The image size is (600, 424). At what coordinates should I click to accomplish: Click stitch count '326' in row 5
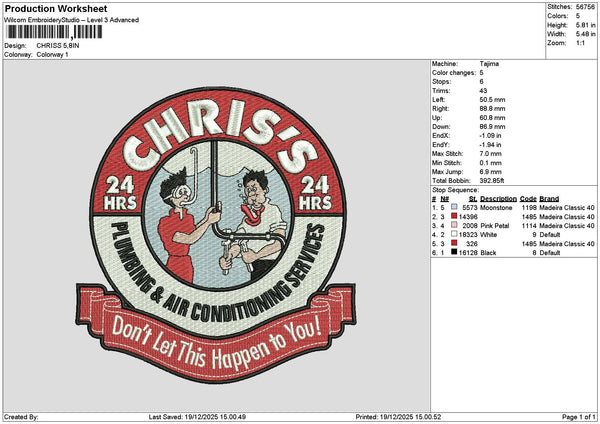pyautogui.click(x=471, y=244)
